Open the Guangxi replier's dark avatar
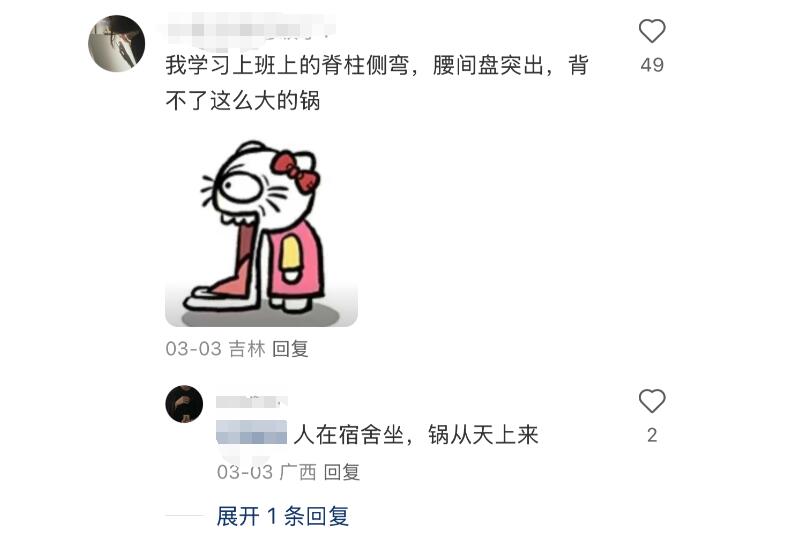The height and width of the screenshot is (555, 792). (184, 404)
